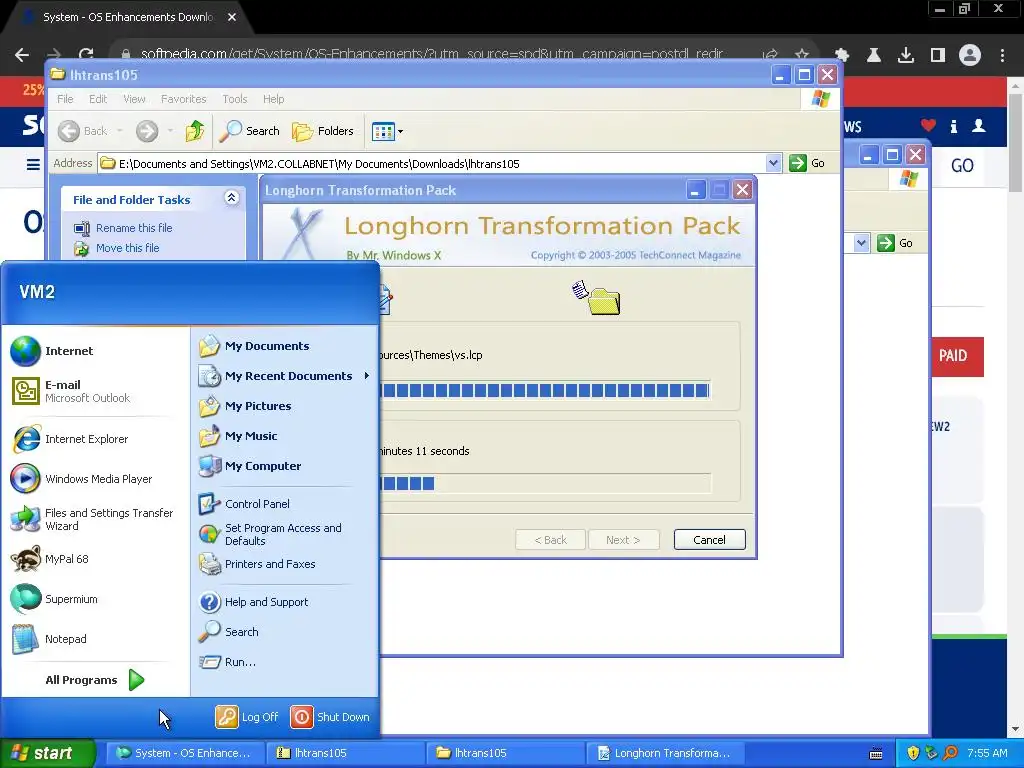Bookmark the page with the star icon
The height and width of the screenshot is (768, 1024).
coord(802,55)
